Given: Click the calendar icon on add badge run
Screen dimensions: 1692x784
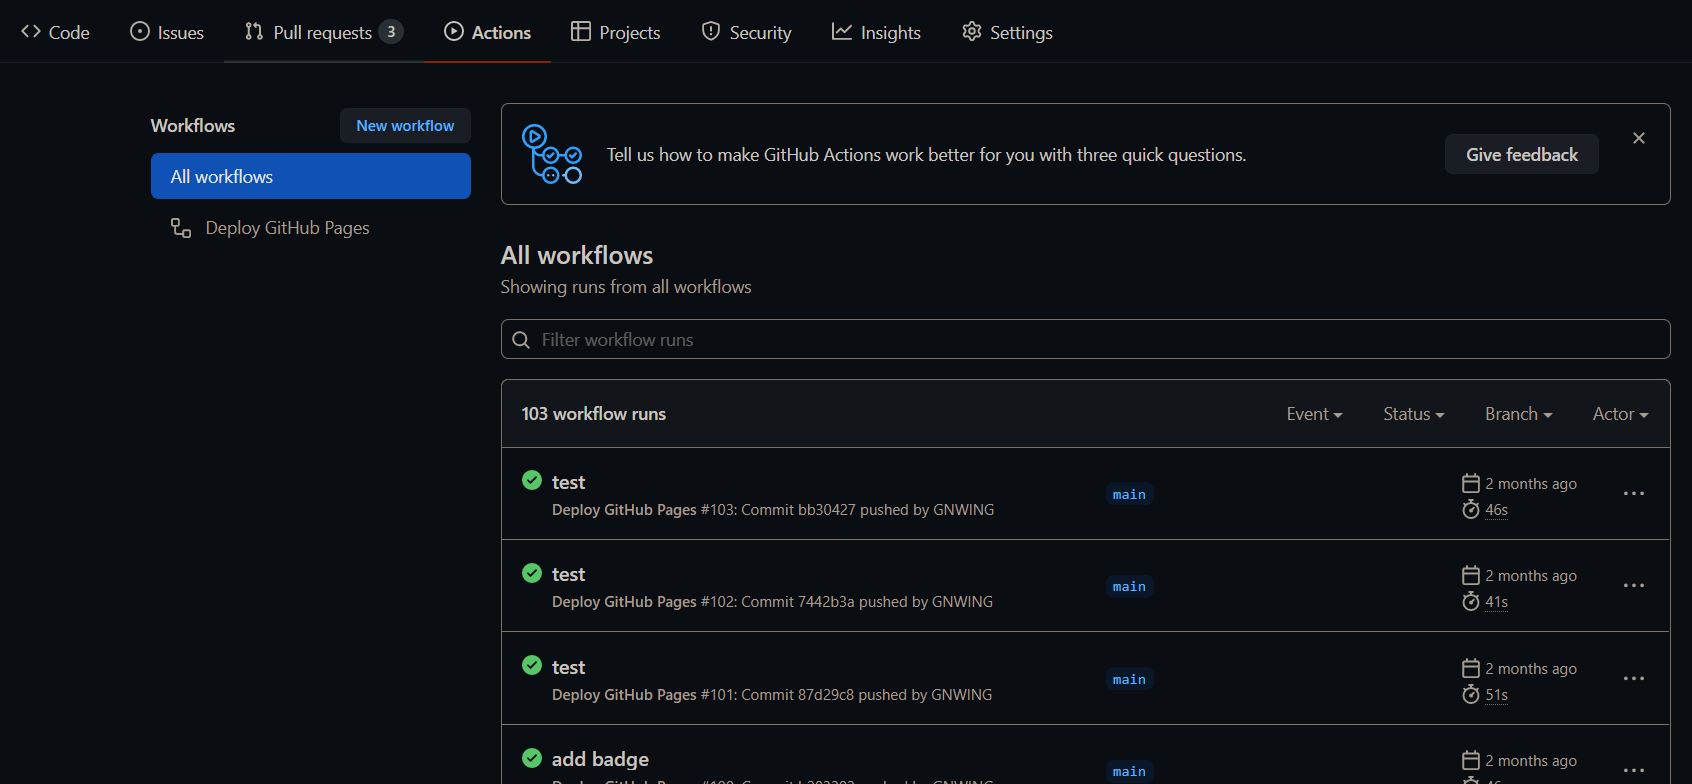Looking at the screenshot, I should point(1470,760).
